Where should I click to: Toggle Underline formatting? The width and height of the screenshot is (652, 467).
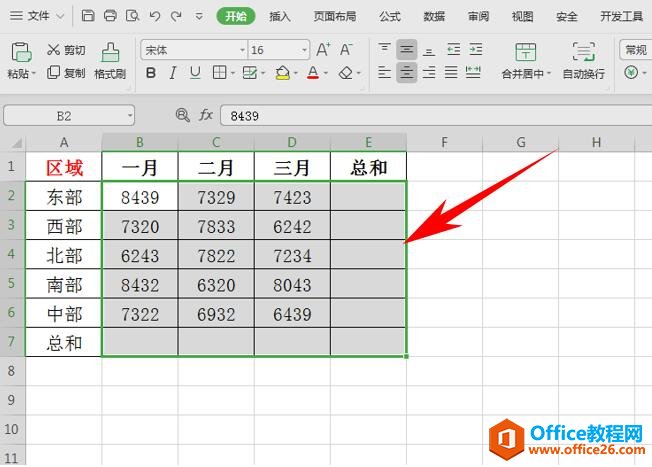click(x=195, y=73)
